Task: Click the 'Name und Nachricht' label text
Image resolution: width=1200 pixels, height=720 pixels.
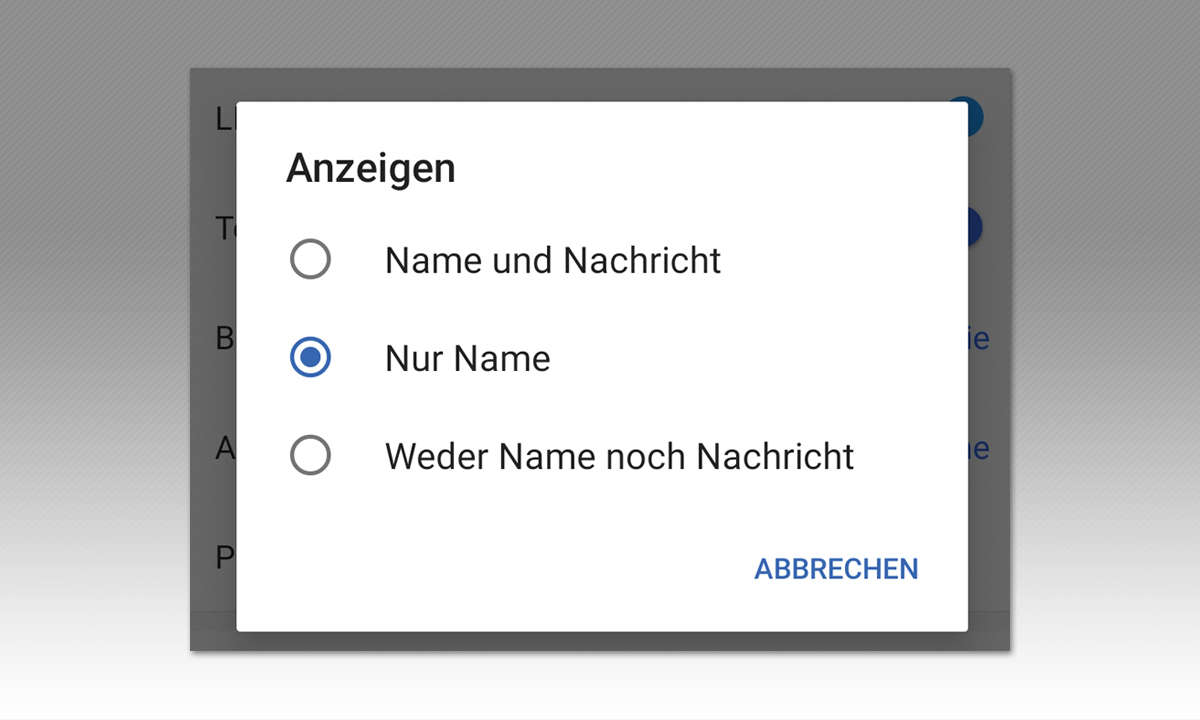Action: (x=552, y=261)
